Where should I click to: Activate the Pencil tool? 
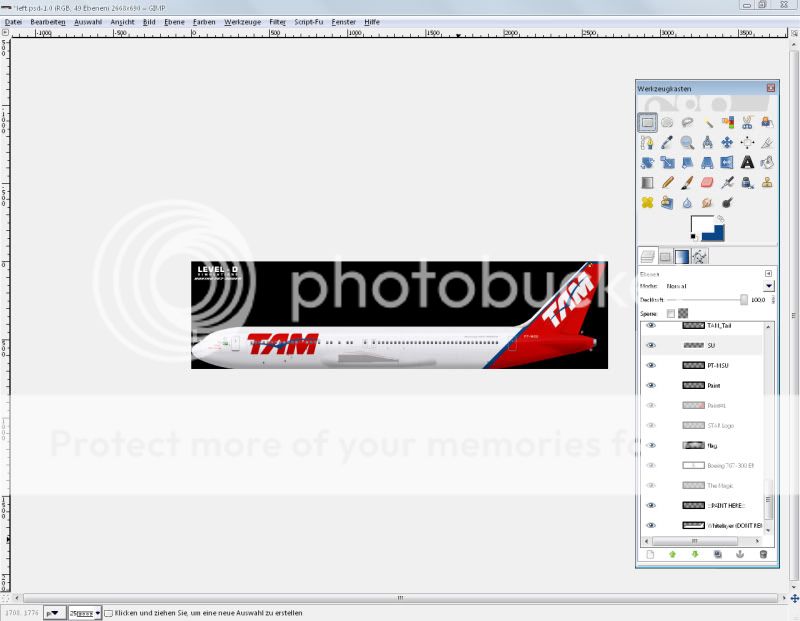click(x=667, y=182)
